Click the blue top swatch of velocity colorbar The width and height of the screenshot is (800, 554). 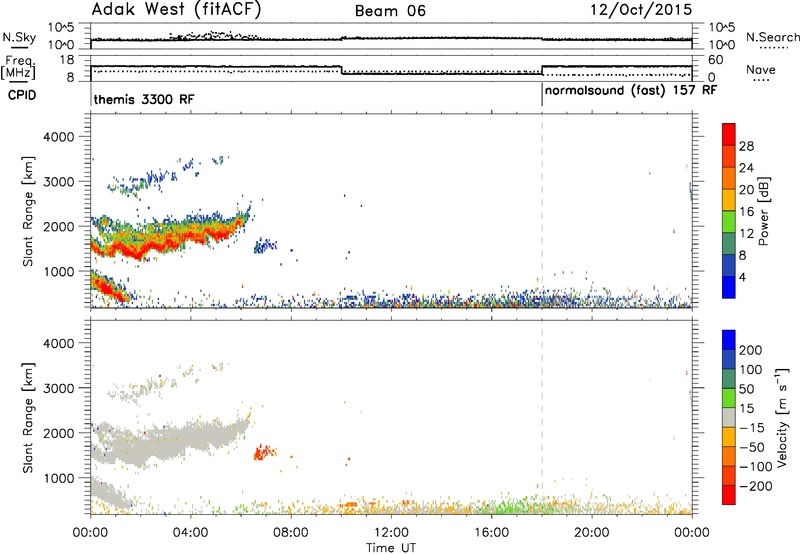[x=729, y=340]
